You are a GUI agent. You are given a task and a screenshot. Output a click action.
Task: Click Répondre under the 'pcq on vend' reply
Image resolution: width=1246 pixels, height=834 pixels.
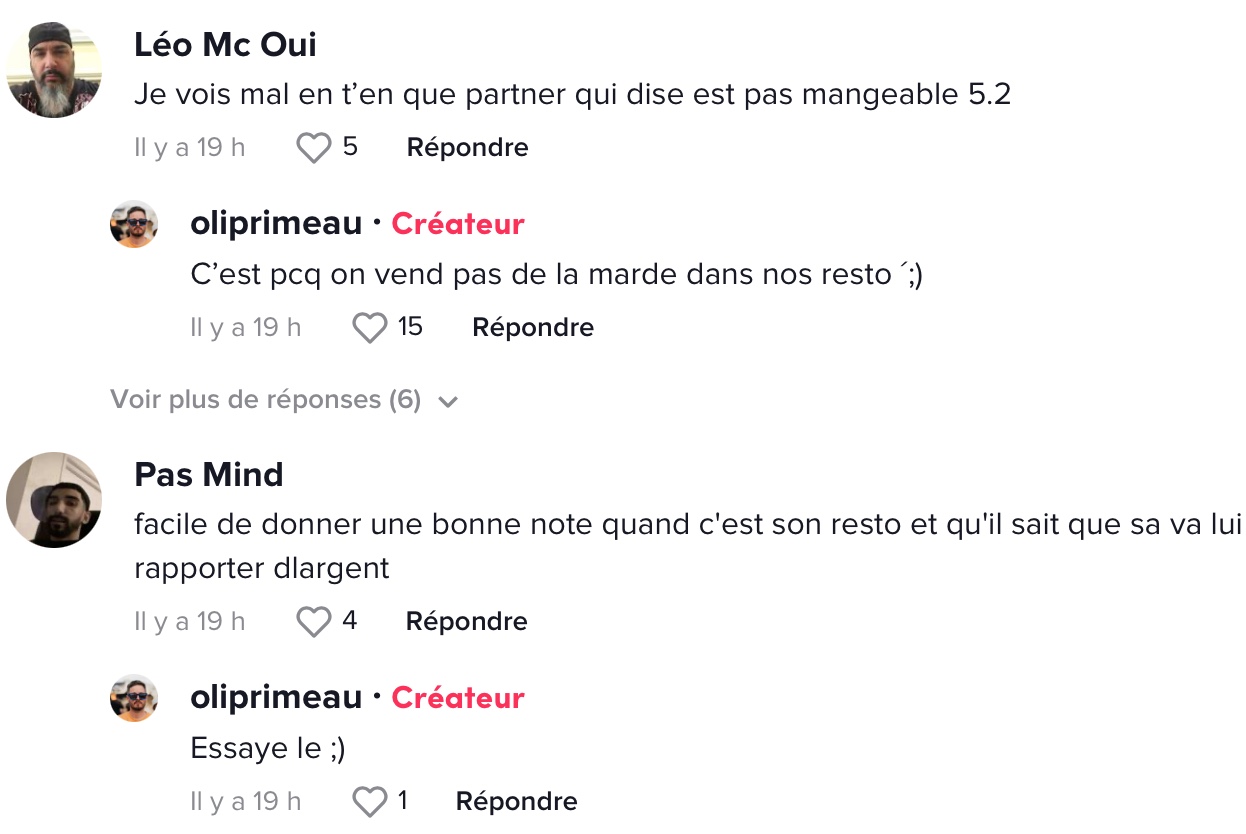(x=533, y=328)
